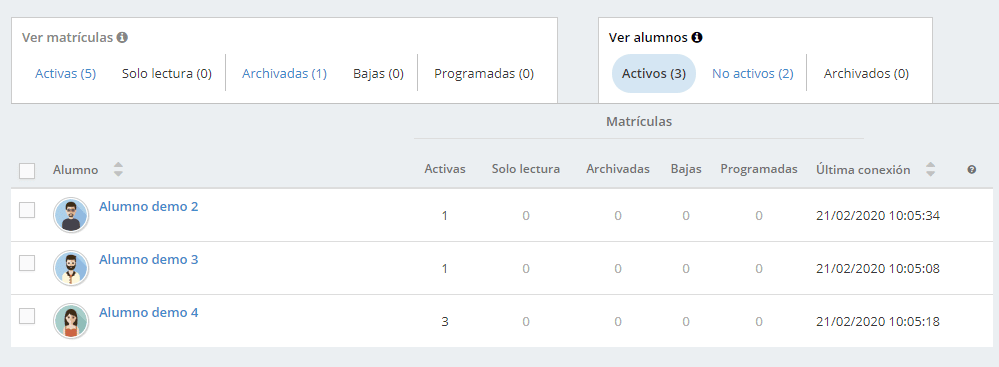This screenshot has height=367, width=999.
Task: Open Alumno demo 2 name link
Action: pos(148,206)
